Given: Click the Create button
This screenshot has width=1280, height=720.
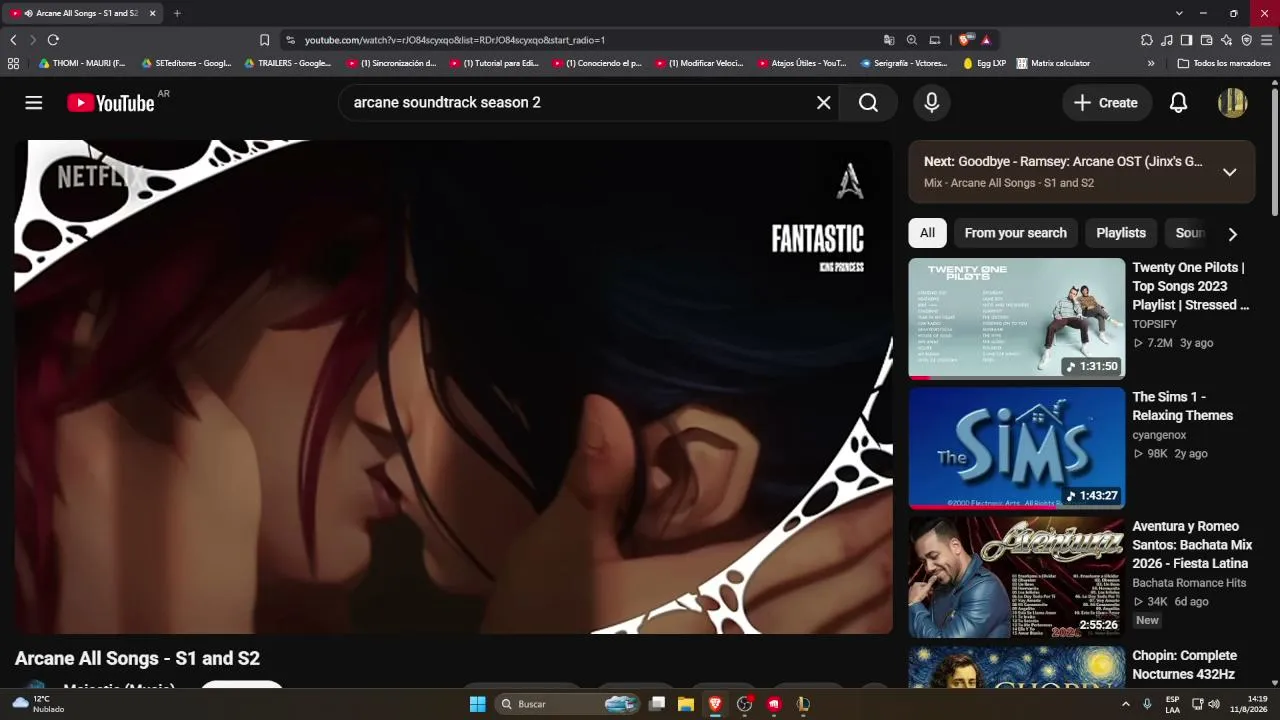Looking at the screenshot, I should tap(1105, 103).
